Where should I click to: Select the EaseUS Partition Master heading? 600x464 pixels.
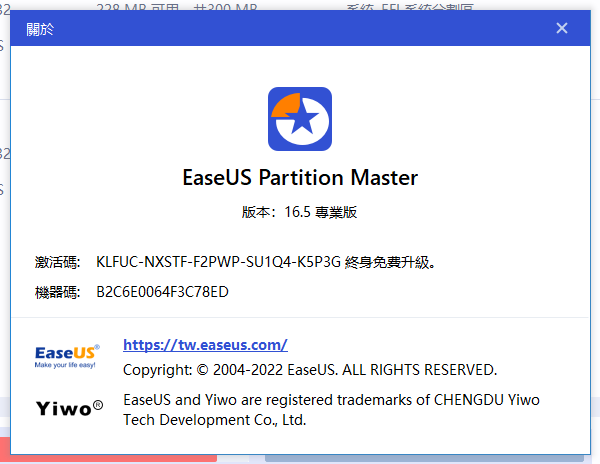pos(300,177)
